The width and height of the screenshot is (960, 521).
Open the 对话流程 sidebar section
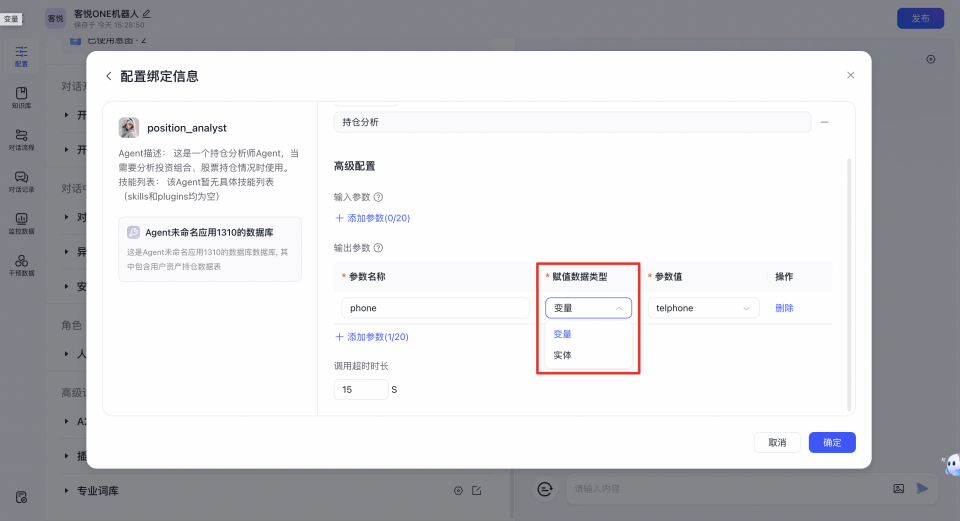coord(21,140)
